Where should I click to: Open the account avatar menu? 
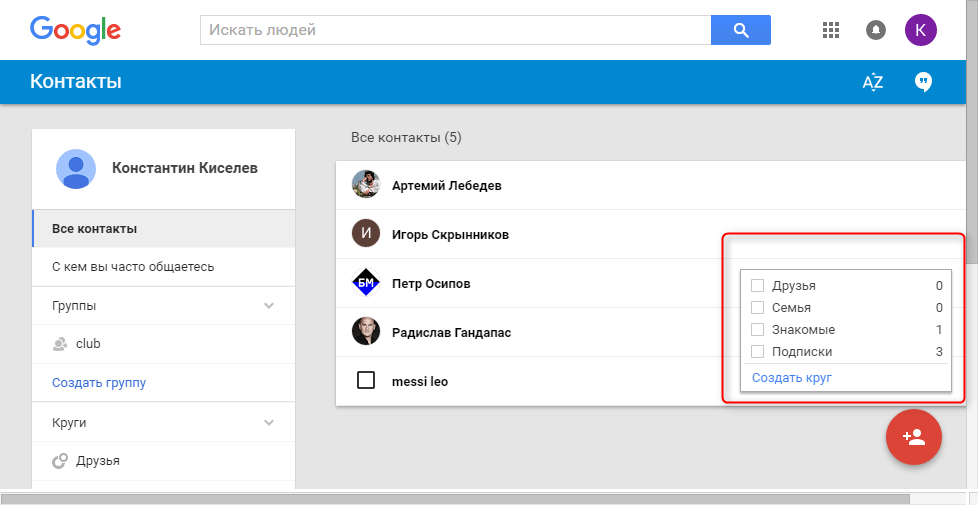[921, 30]
